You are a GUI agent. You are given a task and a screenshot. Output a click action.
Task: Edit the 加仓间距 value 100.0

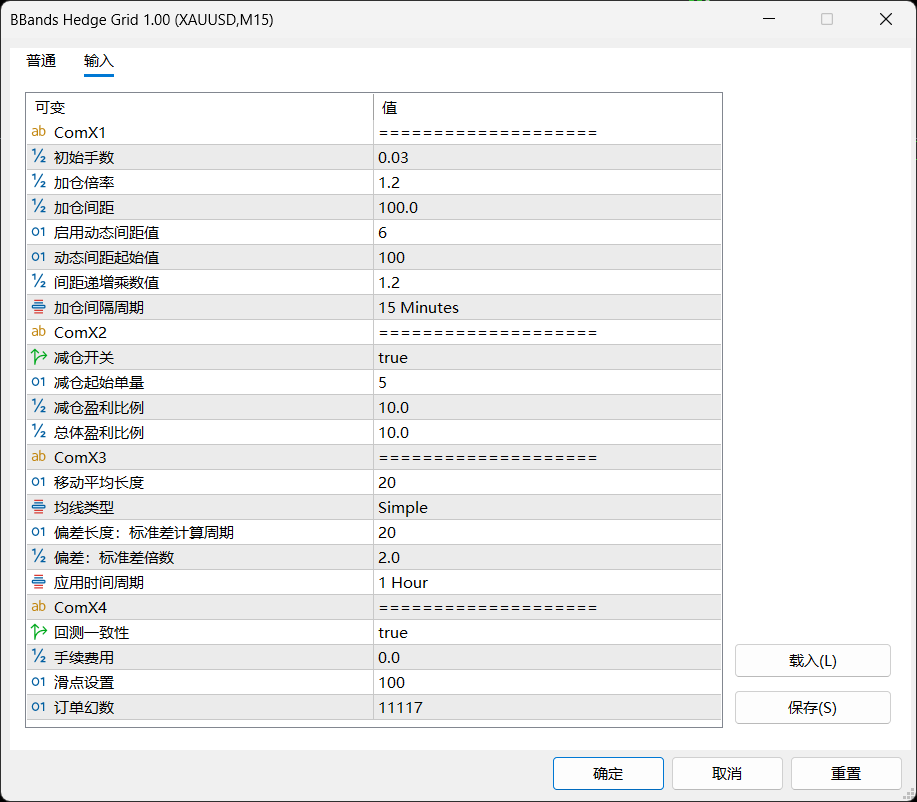tap(547, 207)
